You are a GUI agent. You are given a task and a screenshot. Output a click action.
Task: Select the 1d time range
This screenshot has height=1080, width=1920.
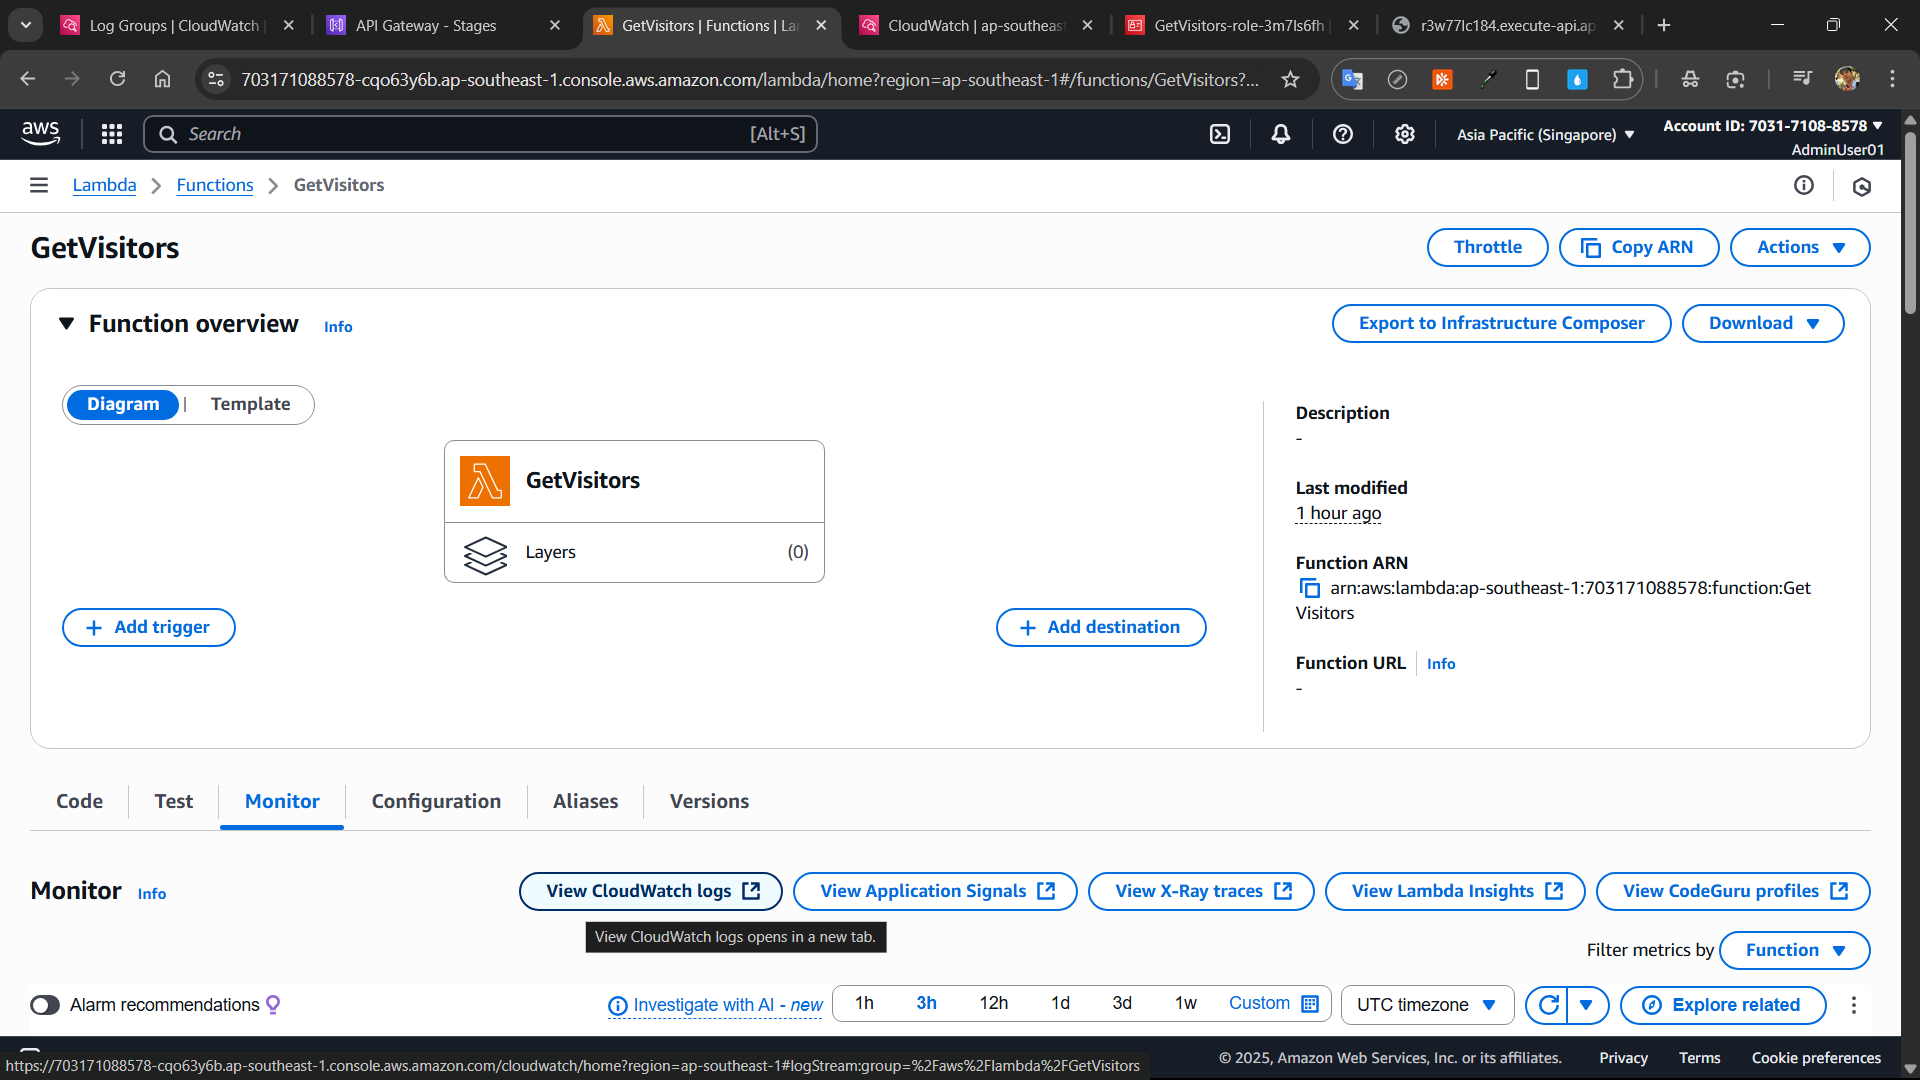[x=1060, y=1003]
